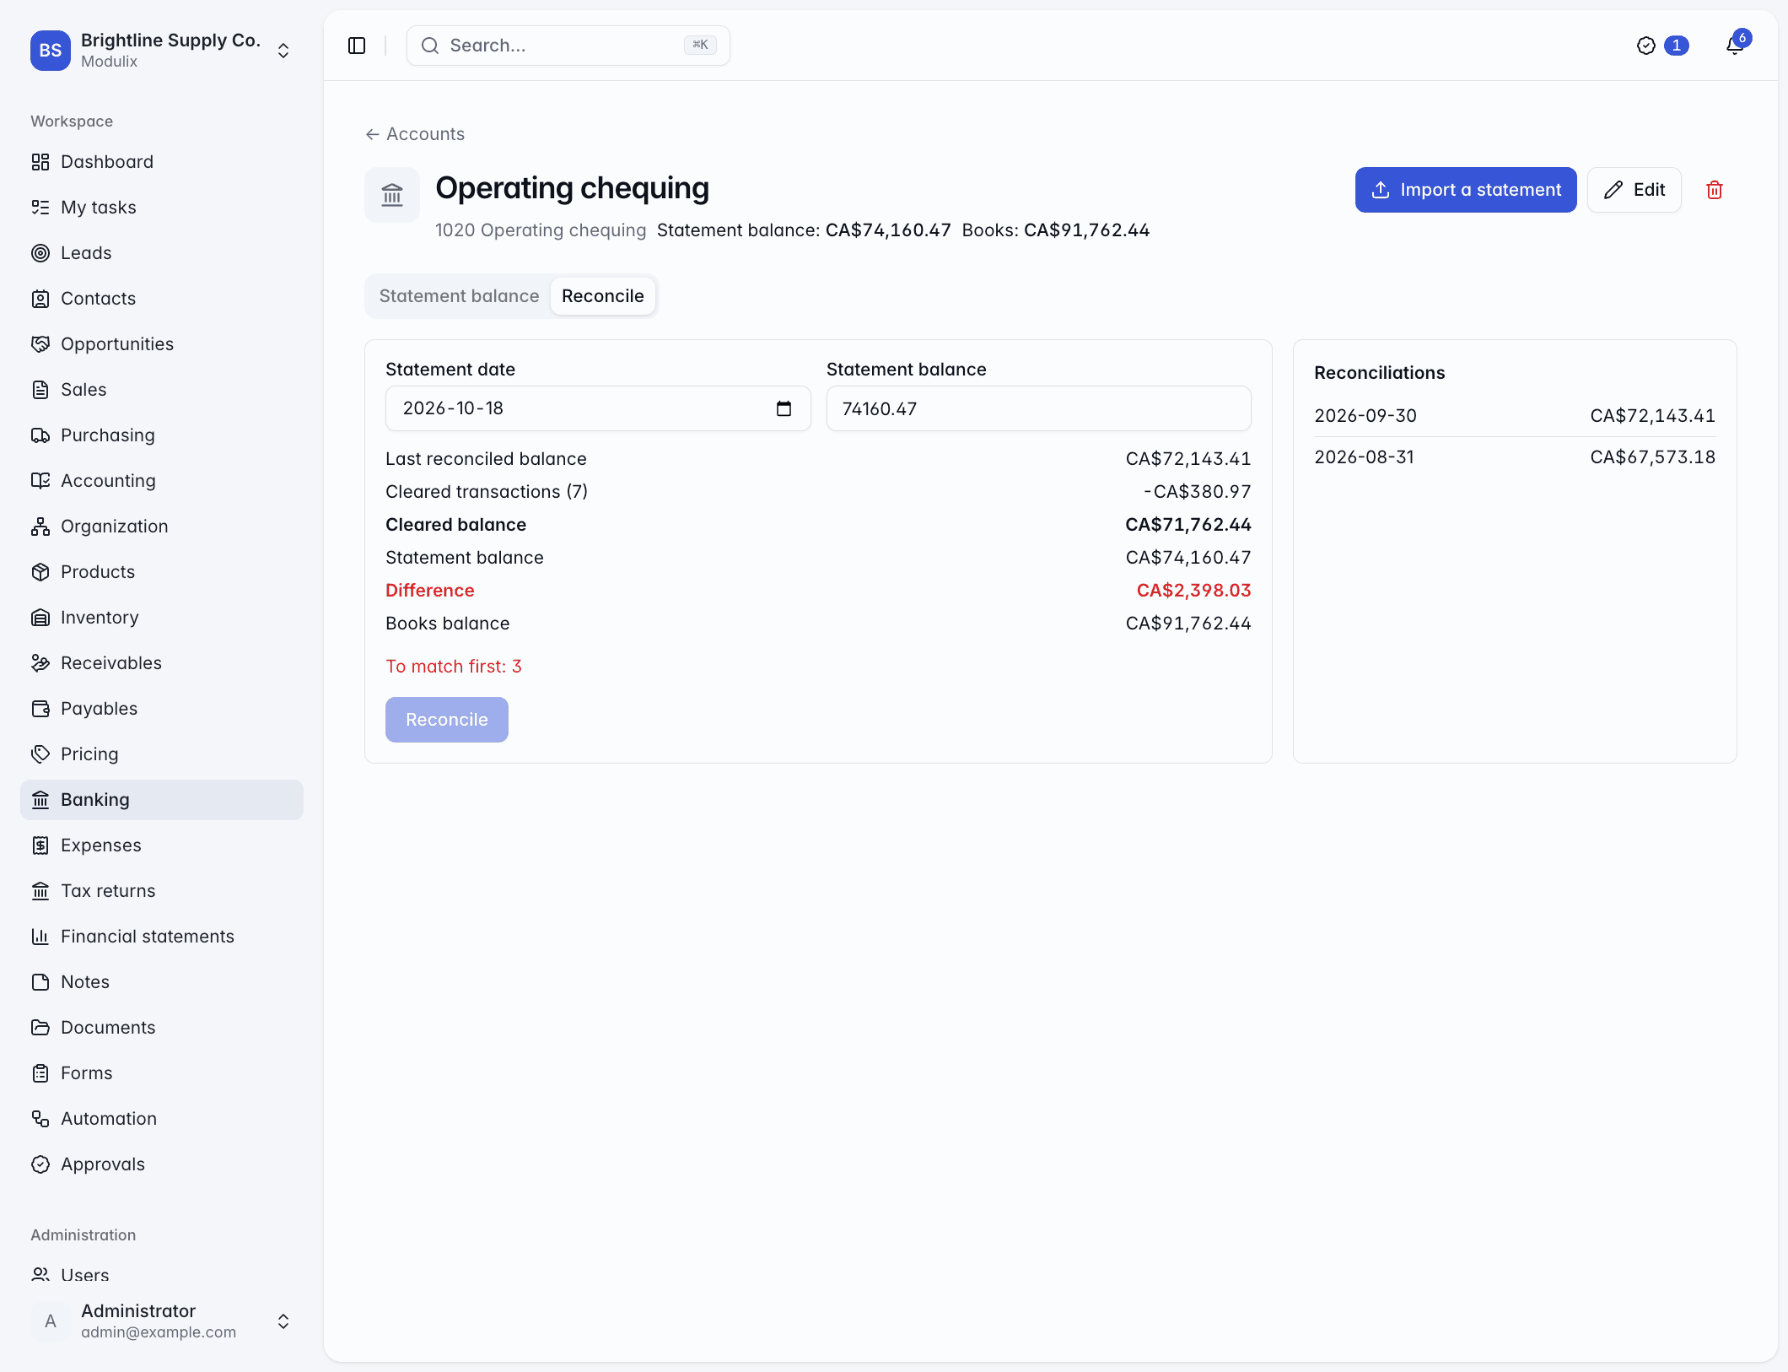Open Contacts in sidebar
The image size is (1788, 1372).
click(162, 298)
